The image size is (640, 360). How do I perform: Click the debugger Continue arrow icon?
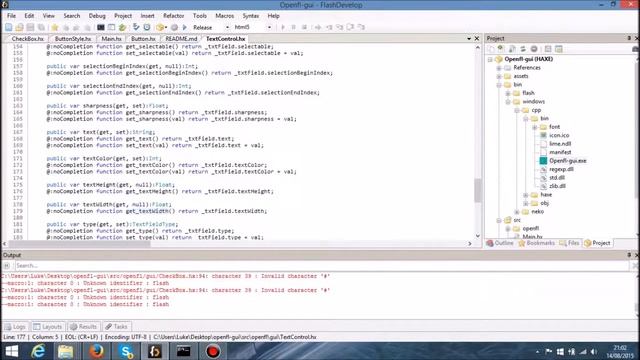tap(283, 27)
